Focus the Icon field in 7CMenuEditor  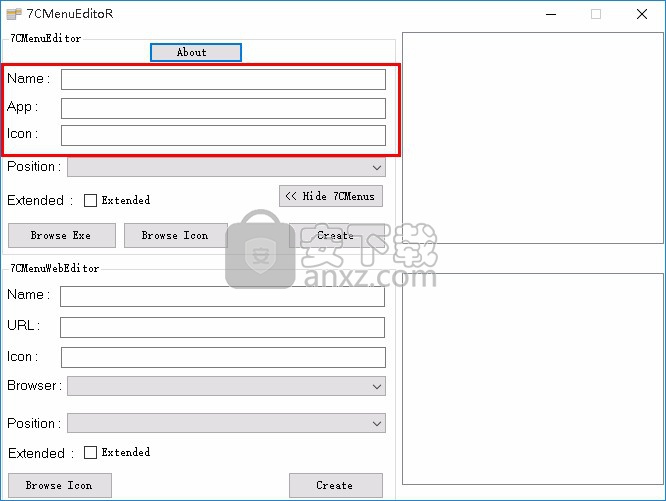click(x=223, y=135)
